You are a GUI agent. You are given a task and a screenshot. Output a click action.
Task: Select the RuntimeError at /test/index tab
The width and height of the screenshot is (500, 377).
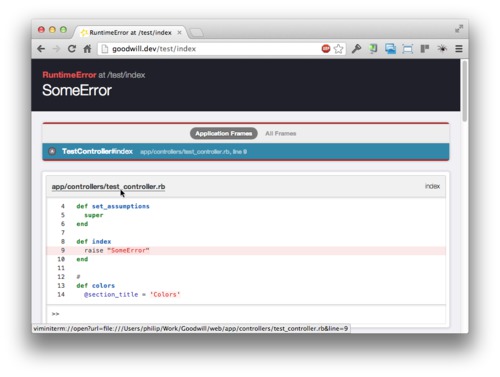coord(130,33)
